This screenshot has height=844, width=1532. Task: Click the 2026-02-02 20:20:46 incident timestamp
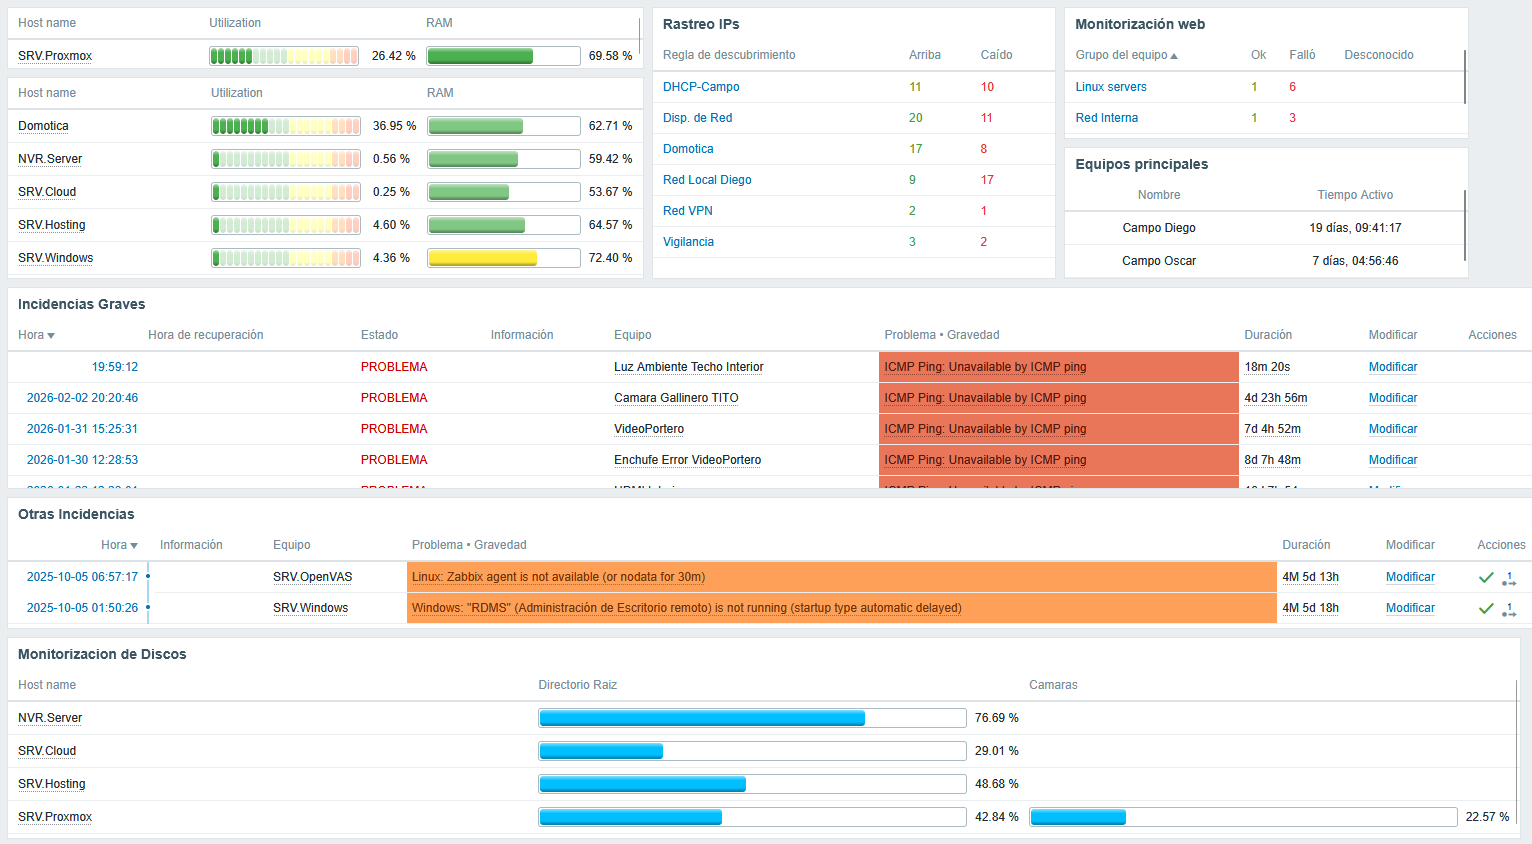pos(82,398)
